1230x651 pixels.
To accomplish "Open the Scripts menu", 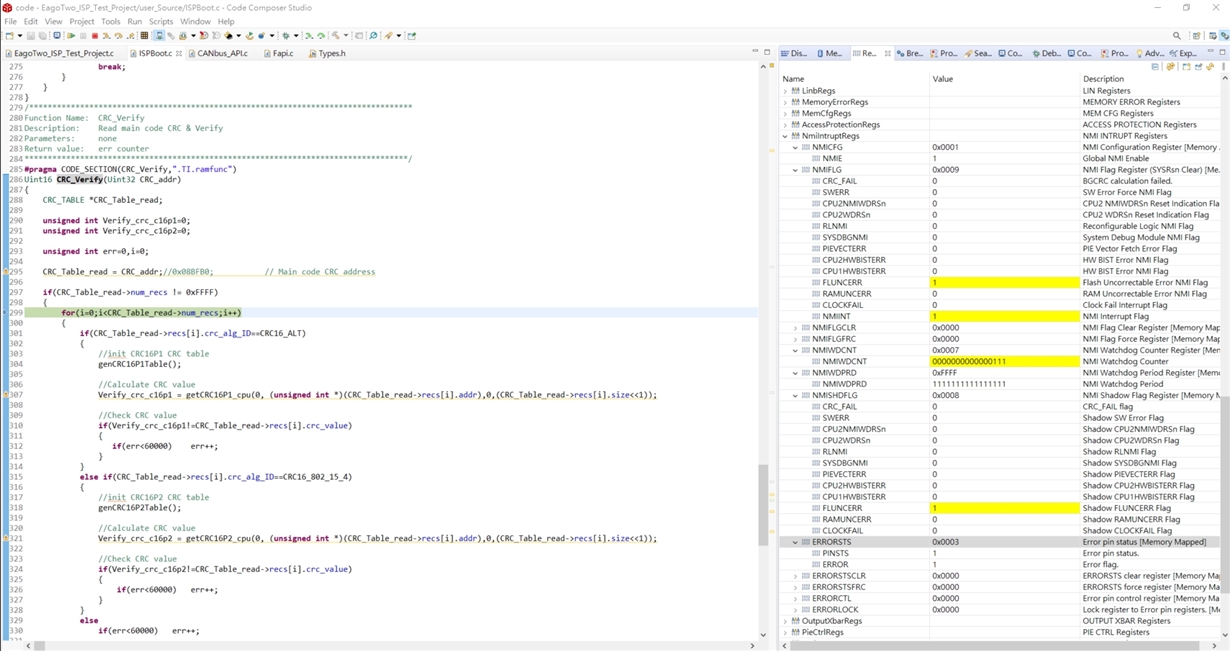I will (161, 21).
